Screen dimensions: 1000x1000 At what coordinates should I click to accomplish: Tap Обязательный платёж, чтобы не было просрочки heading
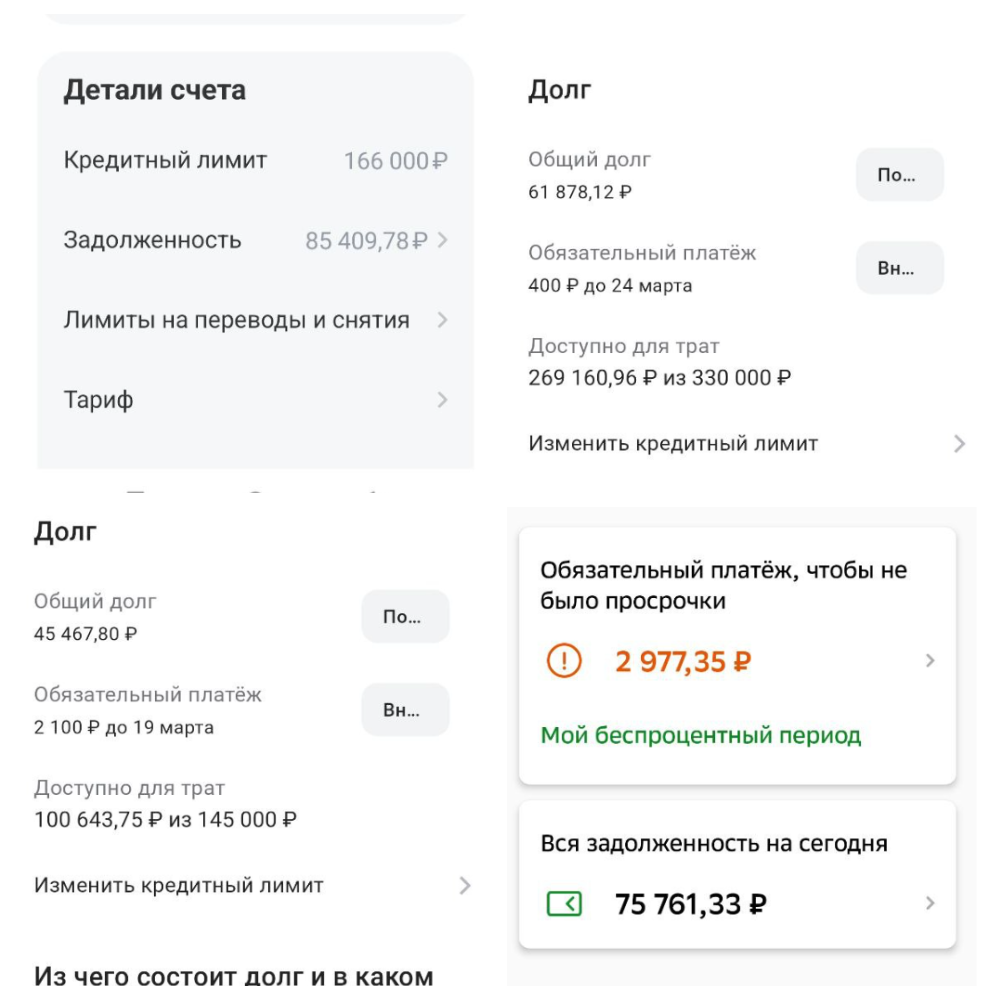723,586
